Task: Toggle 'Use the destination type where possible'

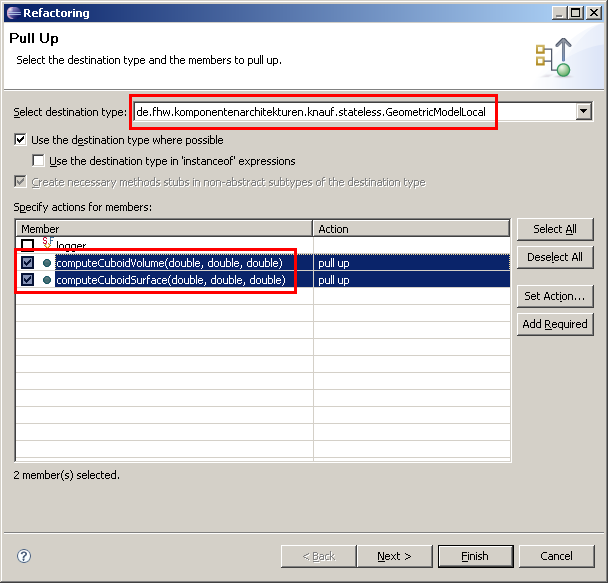Action: (21, 140)
